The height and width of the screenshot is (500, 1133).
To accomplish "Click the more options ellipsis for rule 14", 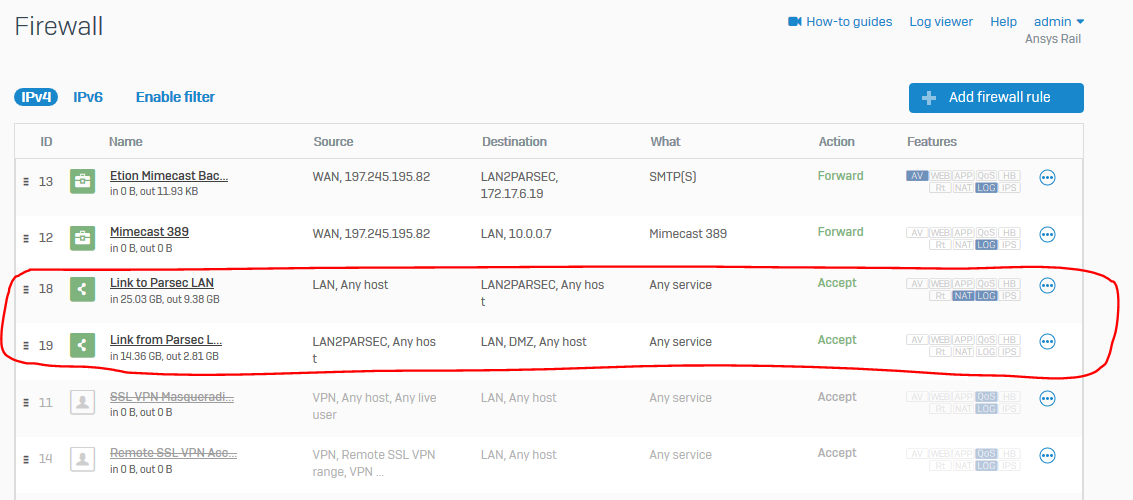I will 1048,456.
